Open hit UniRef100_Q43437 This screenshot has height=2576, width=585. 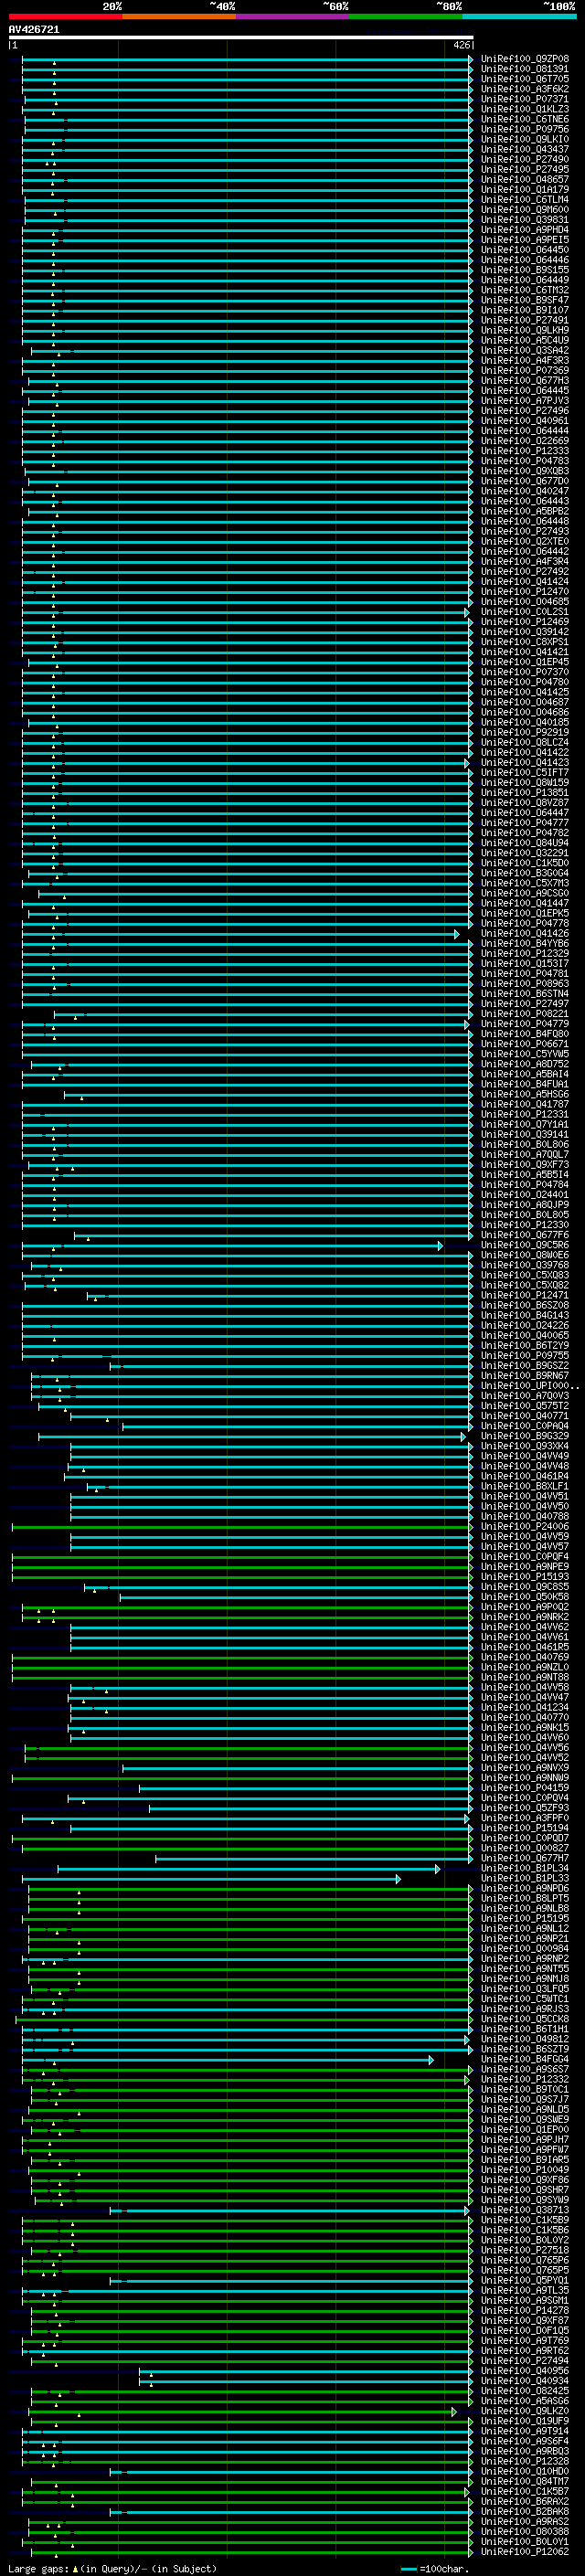(x=524, y=149)
